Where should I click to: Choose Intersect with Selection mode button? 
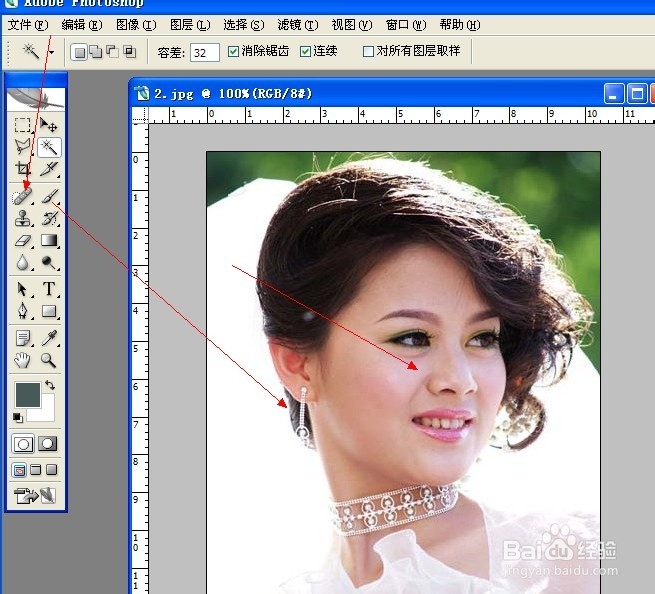pyautogui.click(x=129, y=52)
